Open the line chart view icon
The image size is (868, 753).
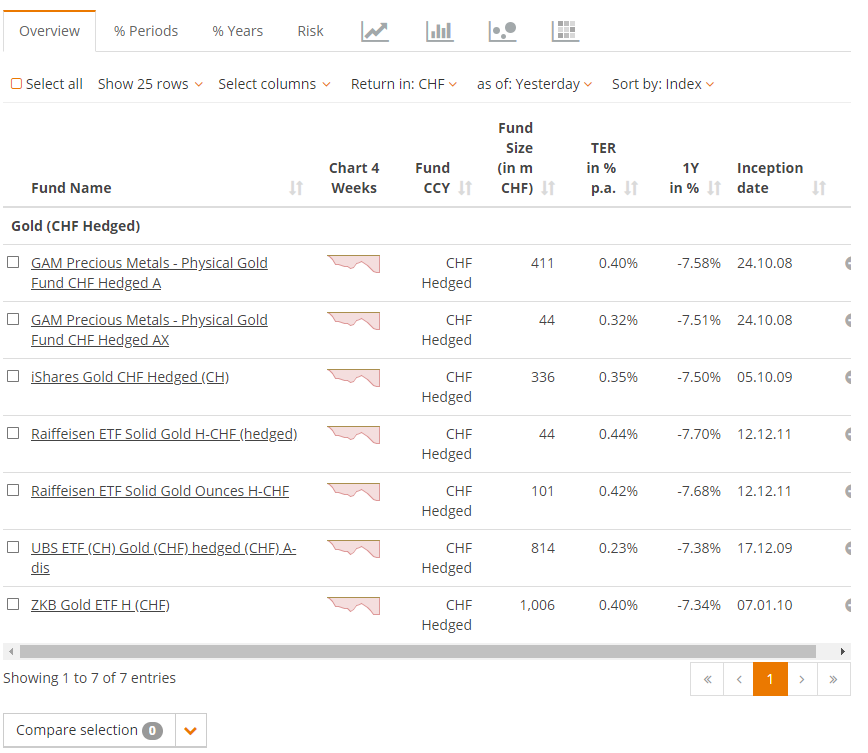click(x=375, y=31)
